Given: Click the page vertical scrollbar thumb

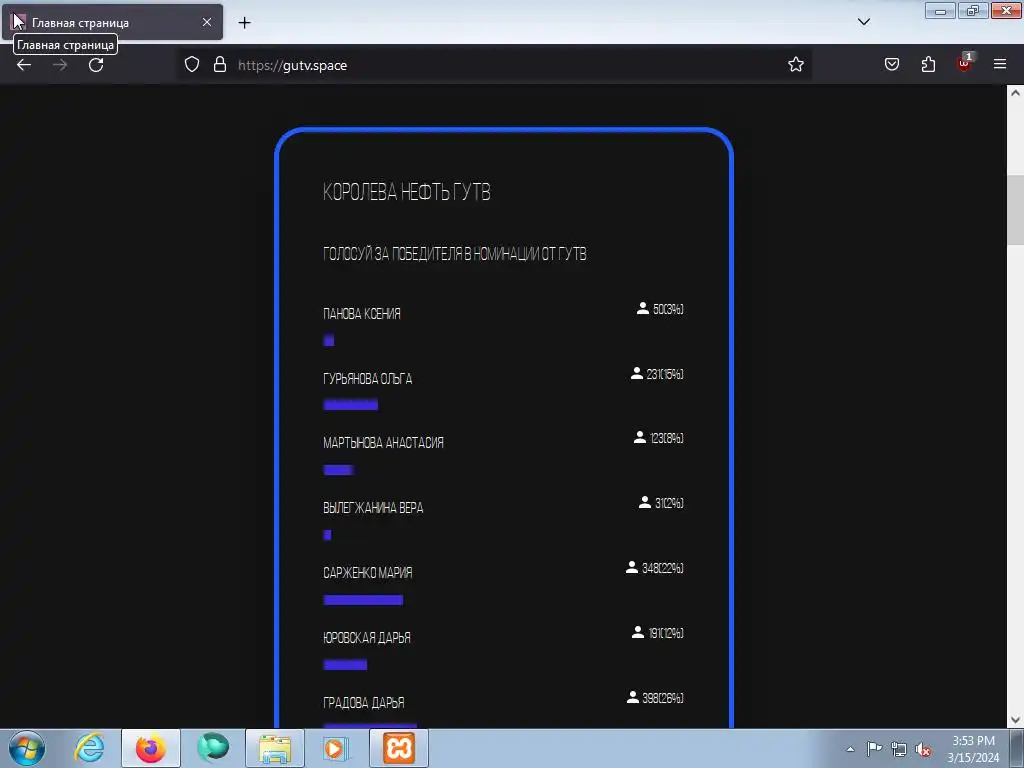Looking at the screenshot, I should (x=1015, y=210).
